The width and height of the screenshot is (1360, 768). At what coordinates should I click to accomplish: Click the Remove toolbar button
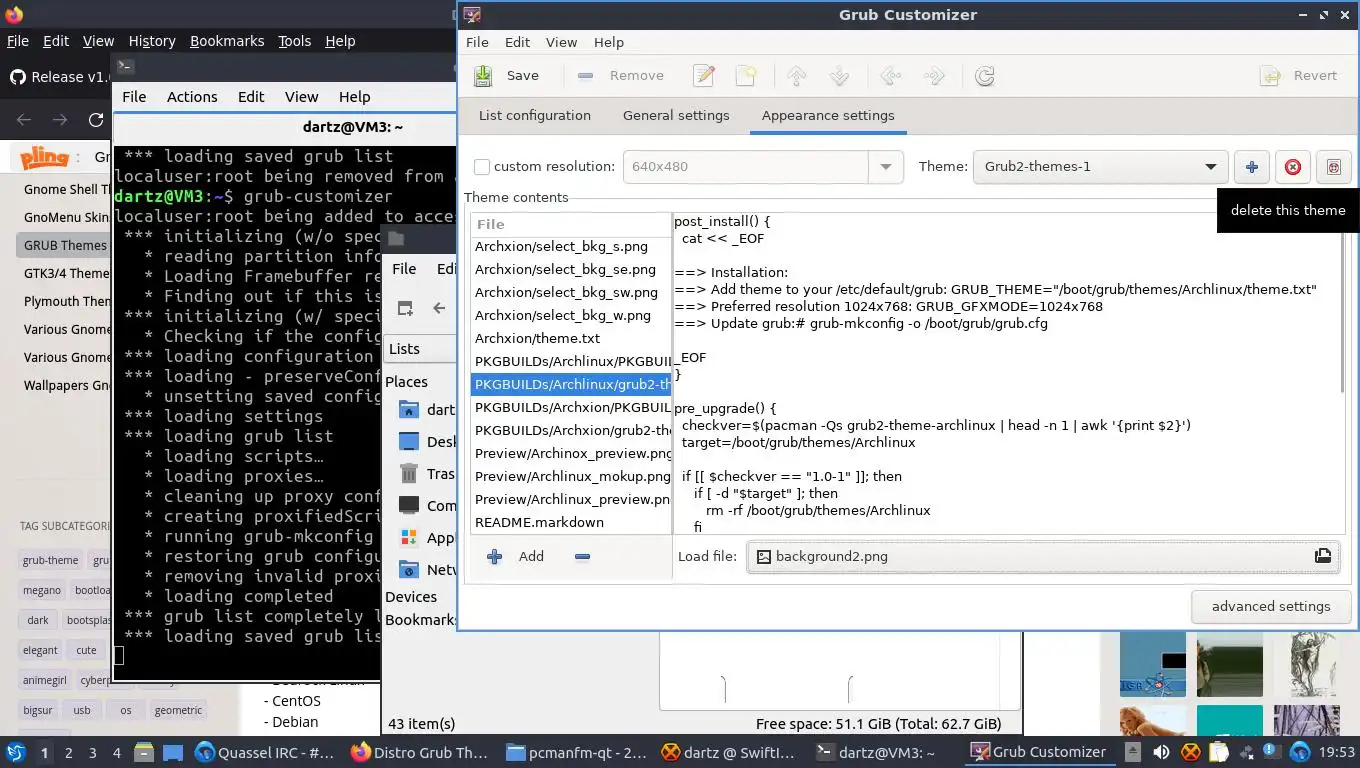[621, 76]
